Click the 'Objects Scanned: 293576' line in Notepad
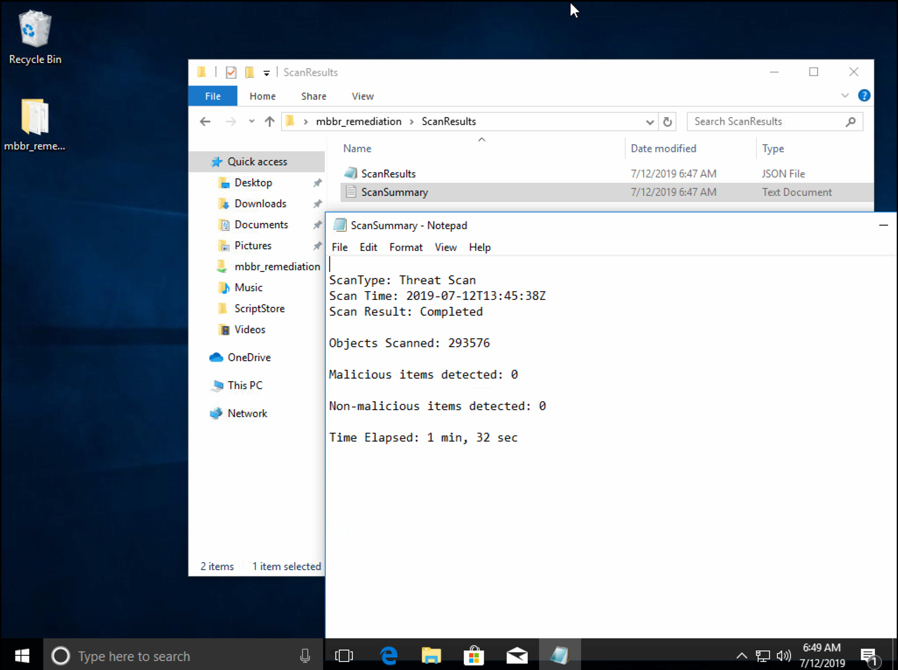Viewport: 898px width, 670px height. 409,343
